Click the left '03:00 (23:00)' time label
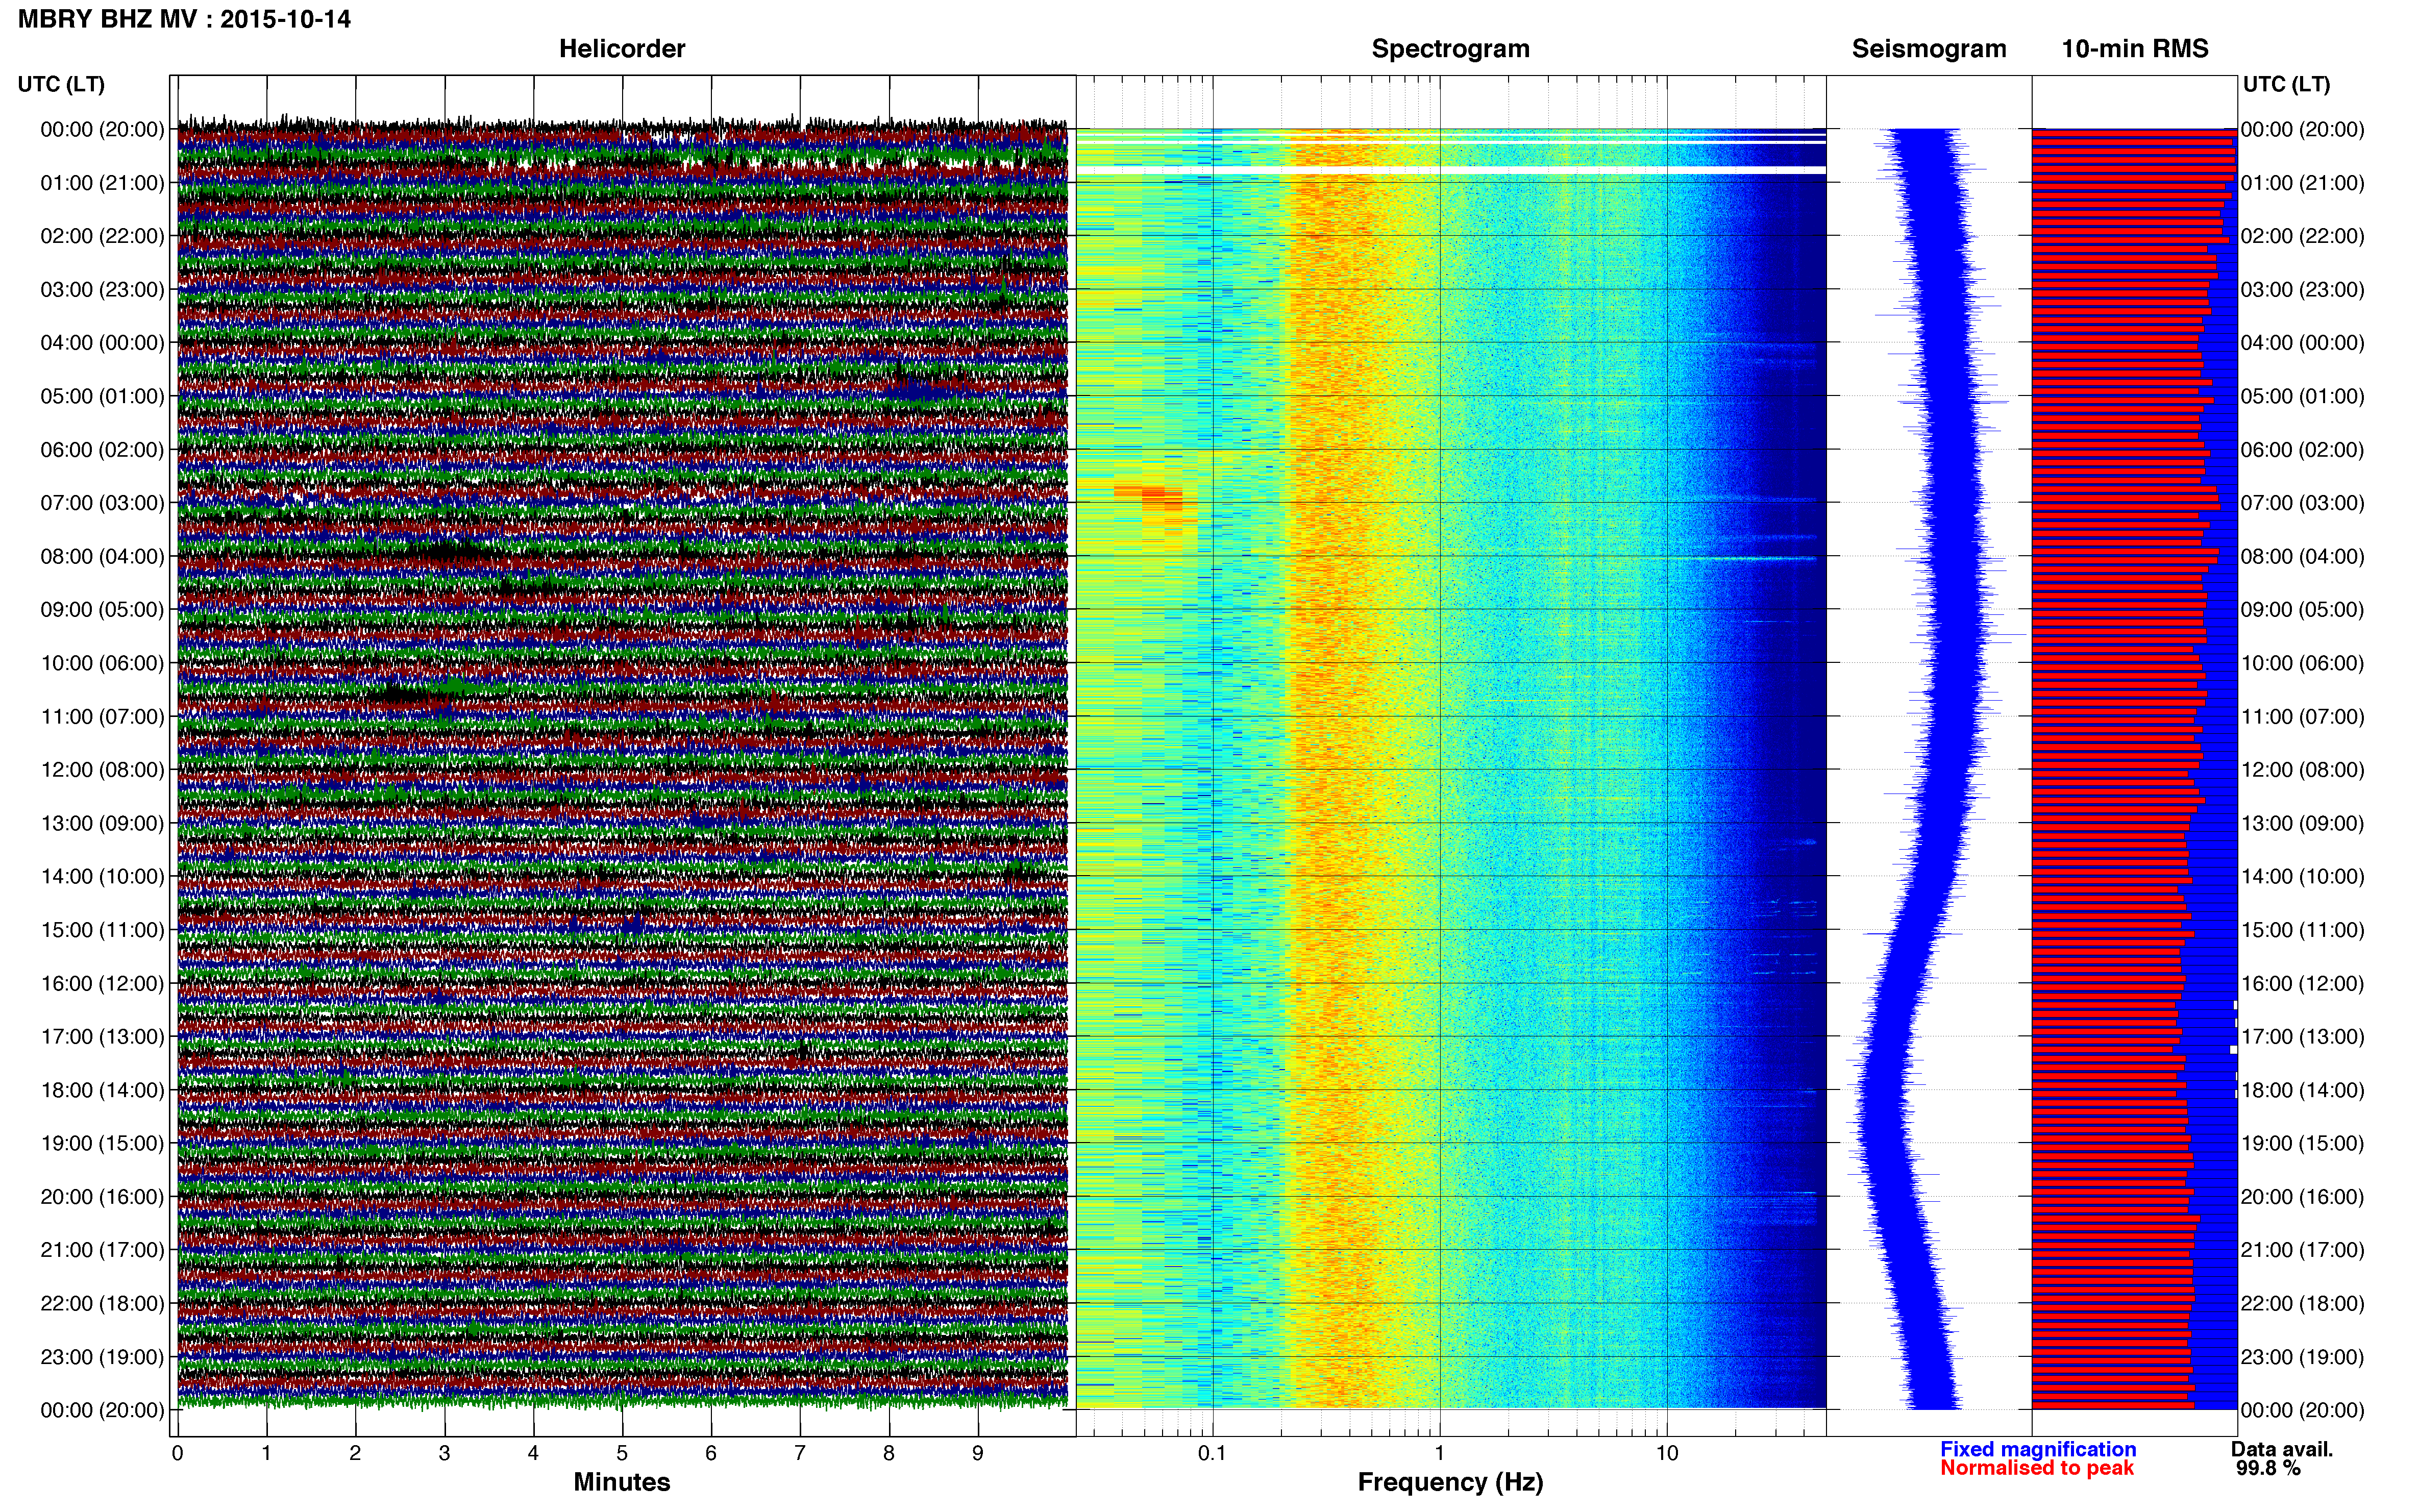 [x=102, y=290]
